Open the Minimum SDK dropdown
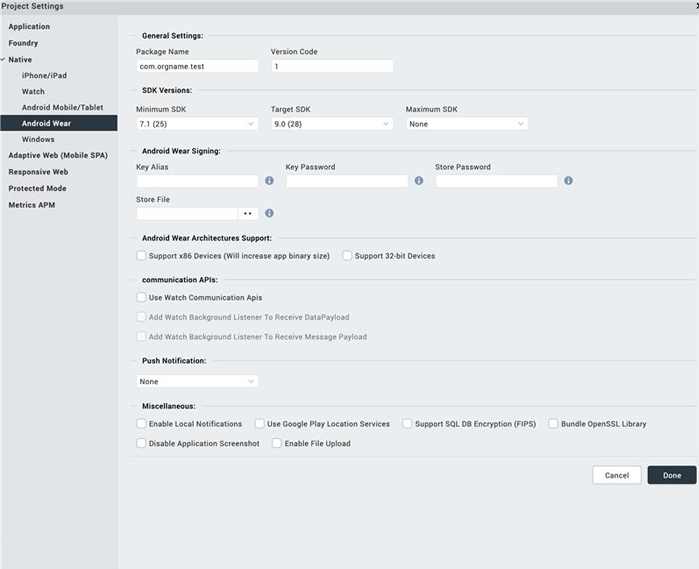The width and height of the screenshot is (699, 569). 197,124
